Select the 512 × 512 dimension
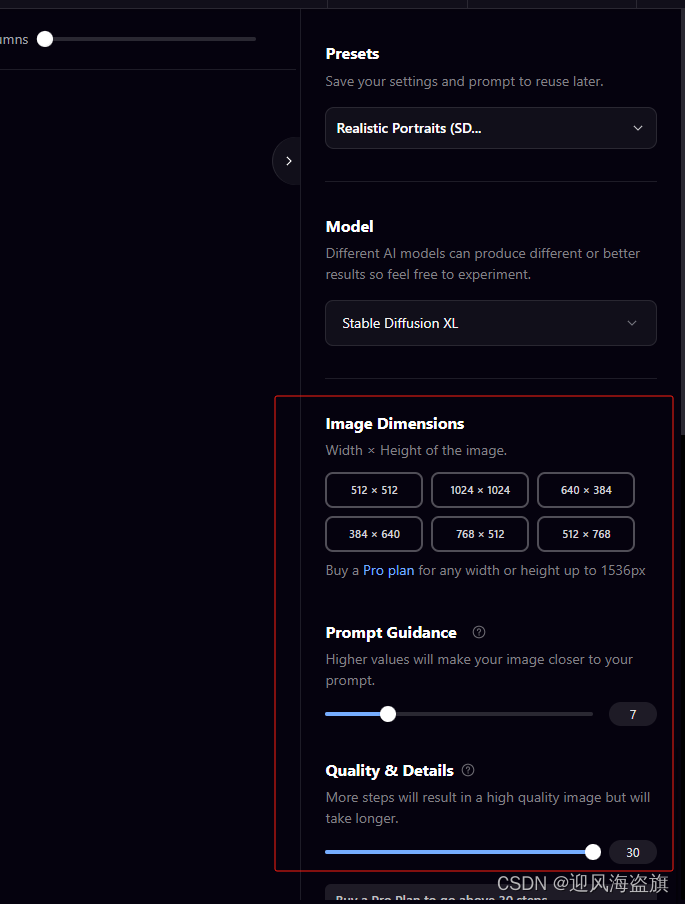This screenshot has width=685, height=904. (374, 490)
